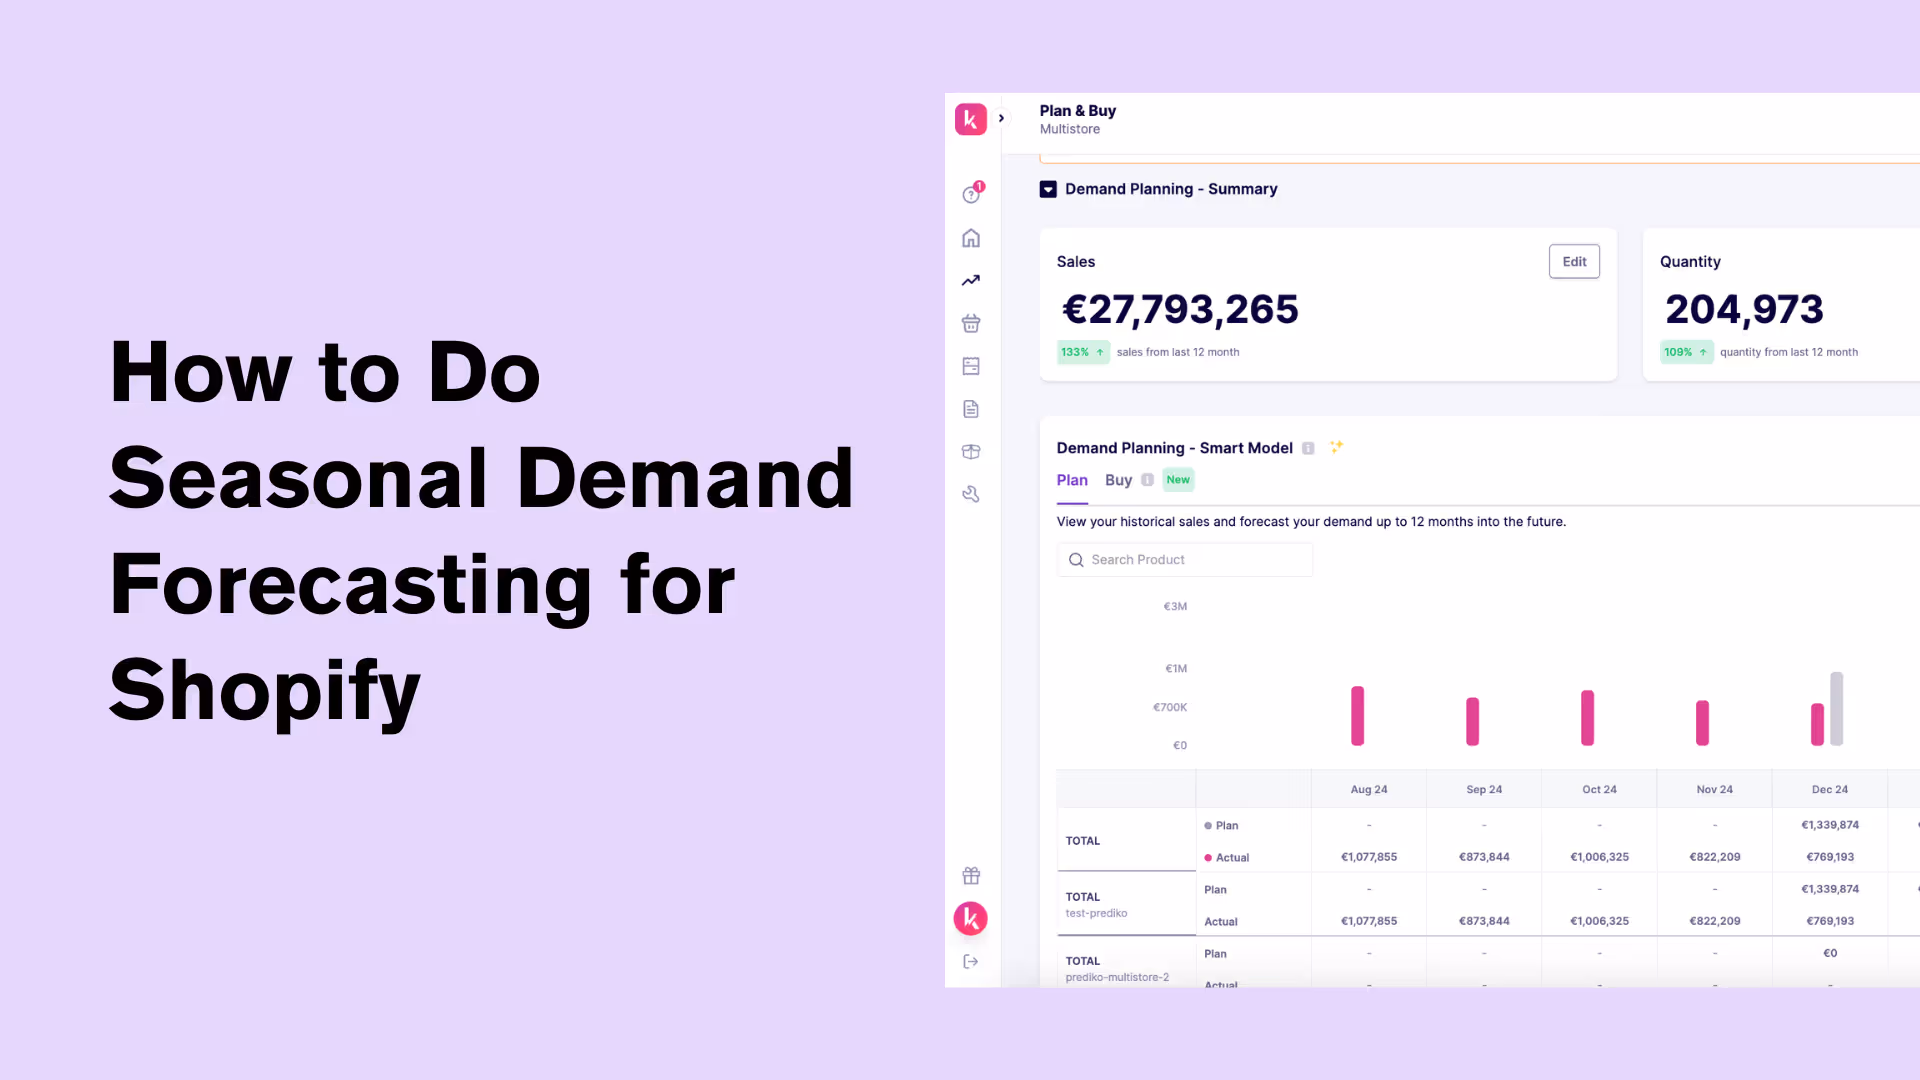Go to Home in the sidebar

(971, 238)
